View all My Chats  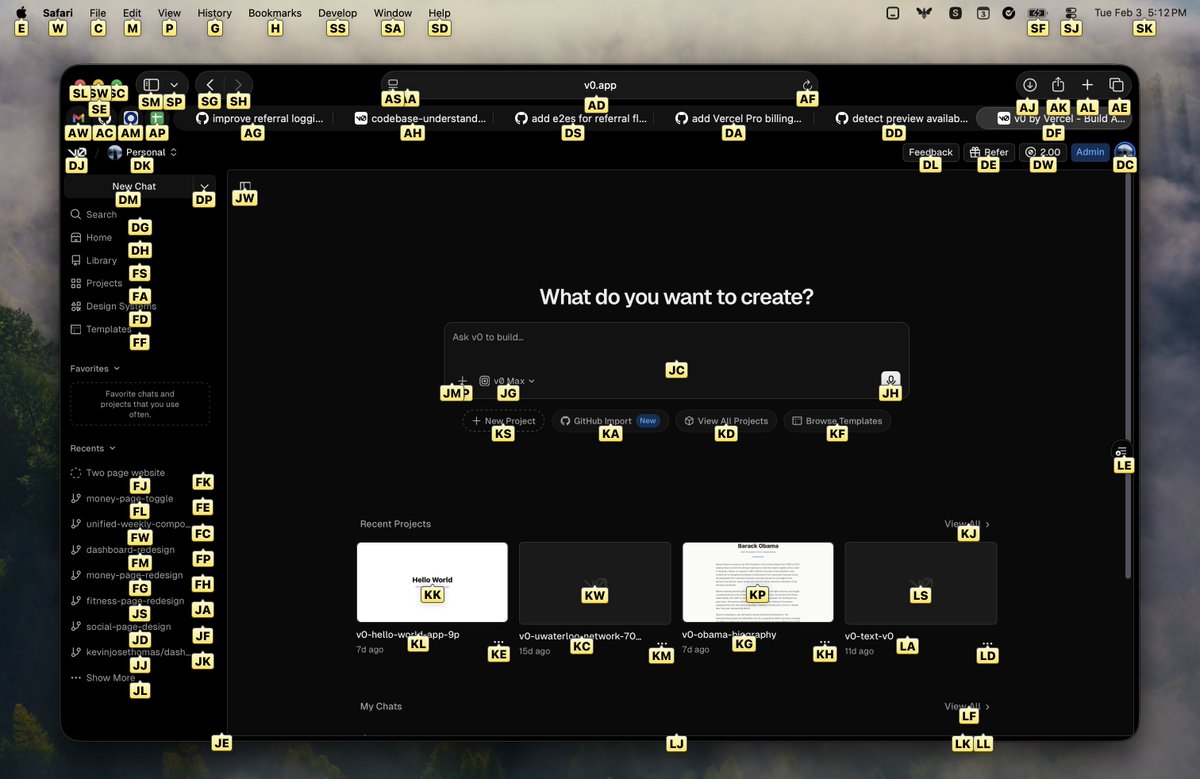[x=967, y=706]
